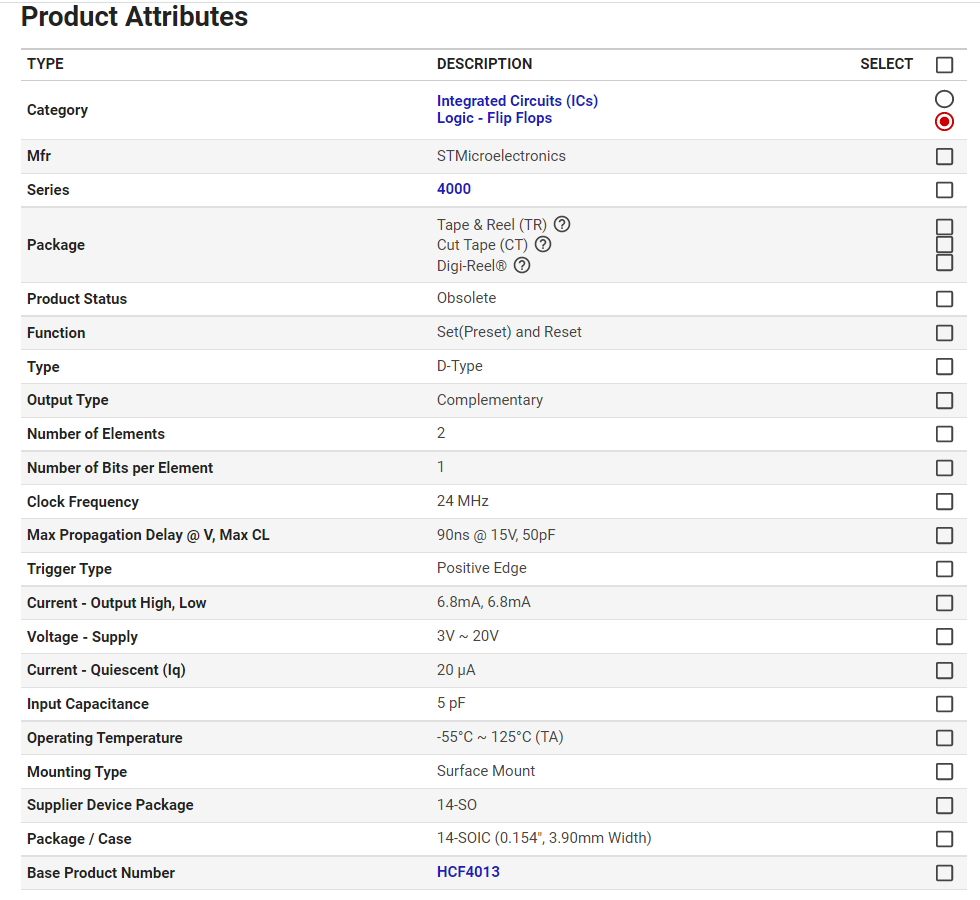This screenshot has width=980, height=900.
Task: Tick the Tape & Reel package checkbox
Action: [944, 227]
